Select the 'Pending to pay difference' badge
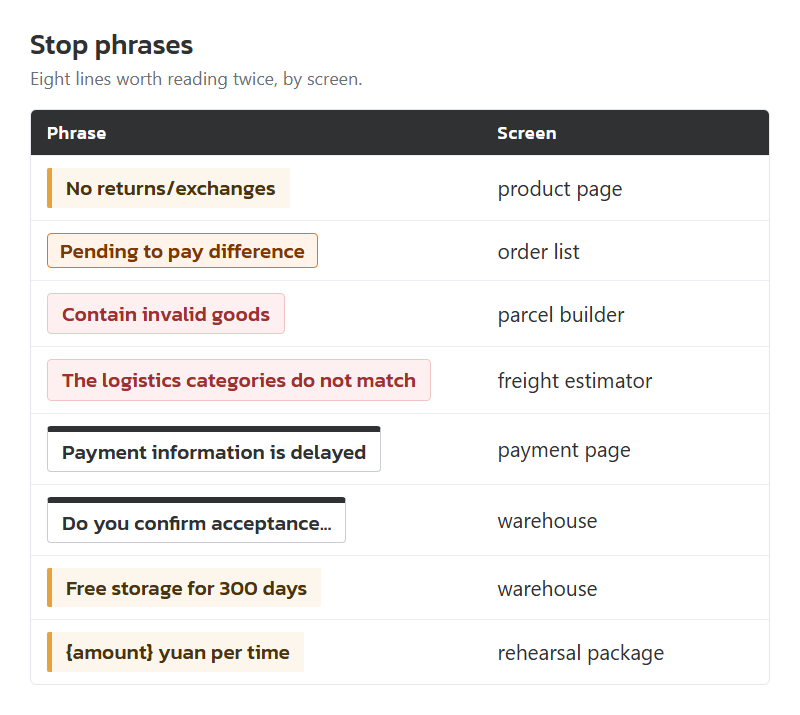This screenshot has height=715, width=800. click(182, 251)
